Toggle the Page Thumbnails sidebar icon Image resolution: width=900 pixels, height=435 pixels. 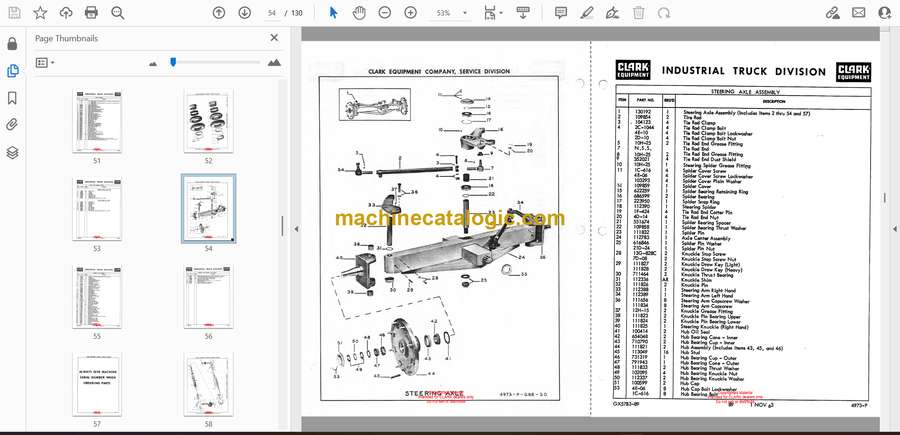[x=12, y=71]
